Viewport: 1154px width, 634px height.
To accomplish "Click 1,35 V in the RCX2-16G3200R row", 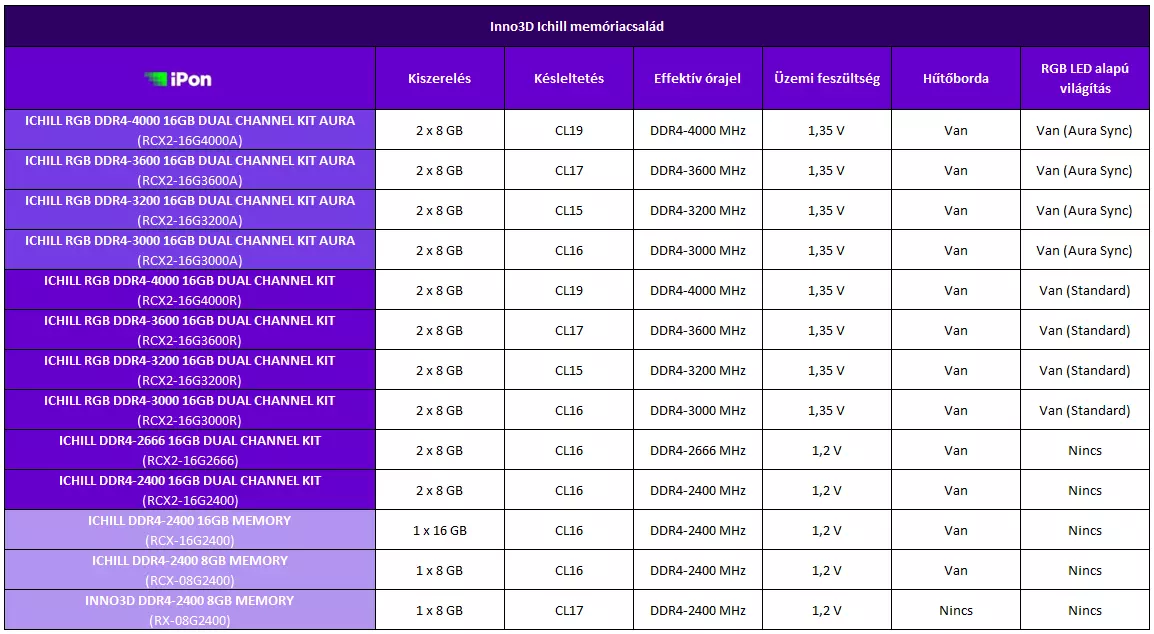I will [826, 370].
